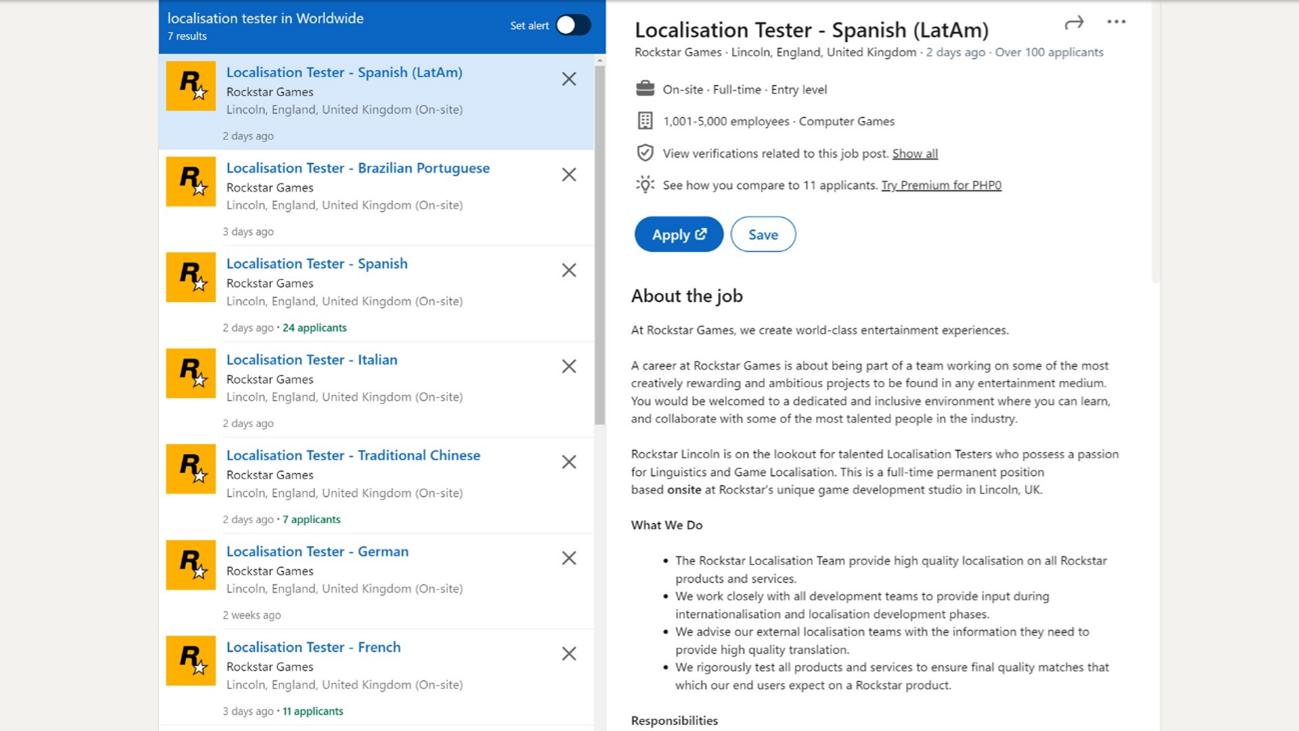Dismiss the Spanish (LatAm) job listing

pos(569,79)
